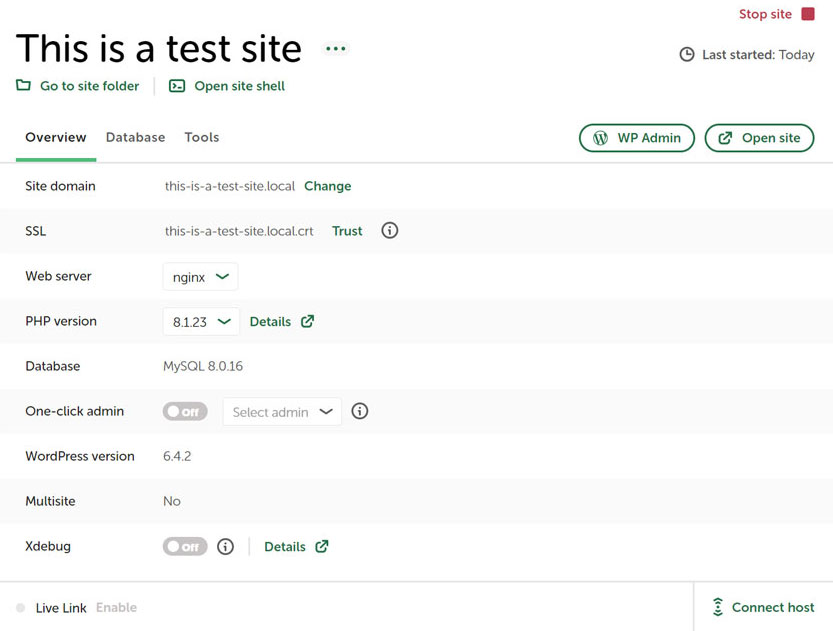Screen dimensions: 833x631
Task: Enable the Xdebug toggle switch
Action: pyautogui.click(x=185, y=547)
